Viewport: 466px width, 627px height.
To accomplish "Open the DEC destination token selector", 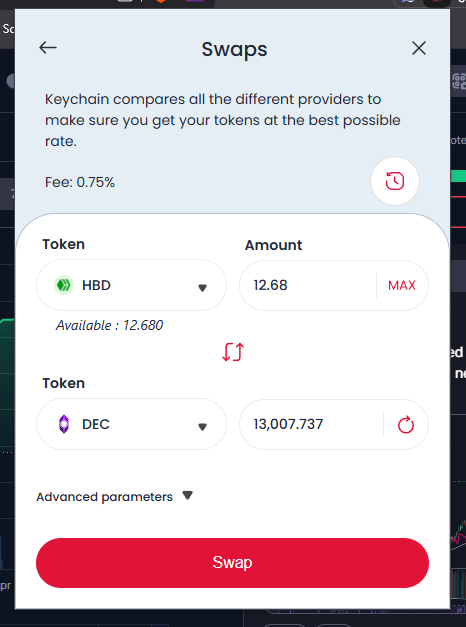I will point(131,424).
